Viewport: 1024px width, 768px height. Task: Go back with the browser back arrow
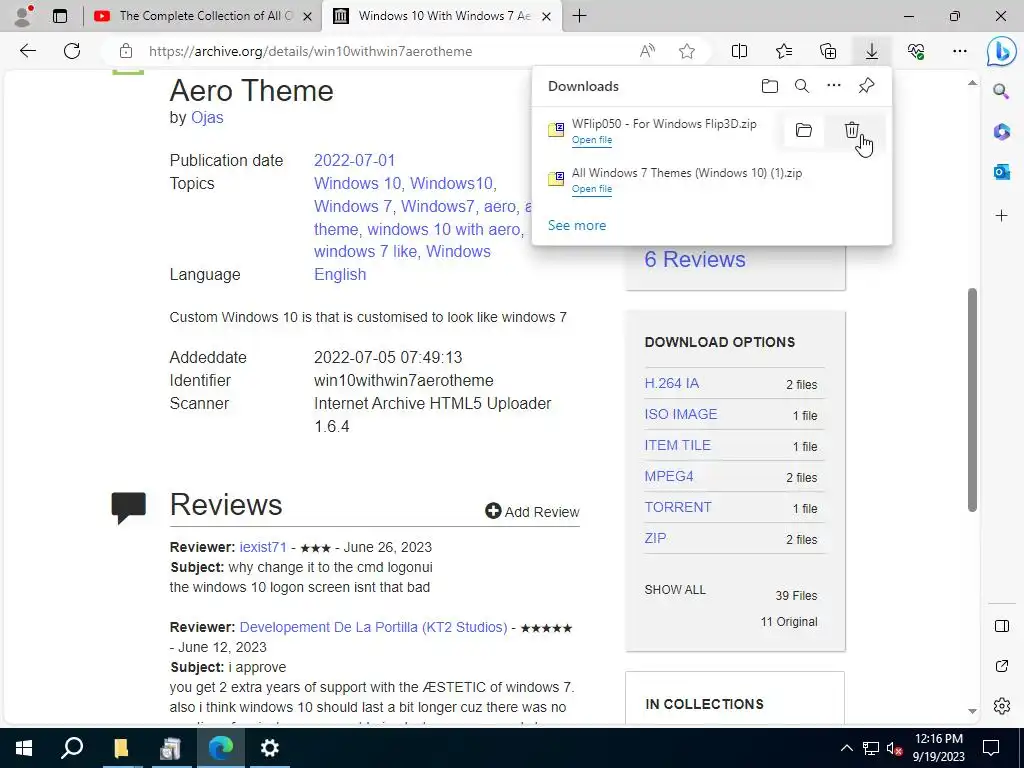pos(27,51)
